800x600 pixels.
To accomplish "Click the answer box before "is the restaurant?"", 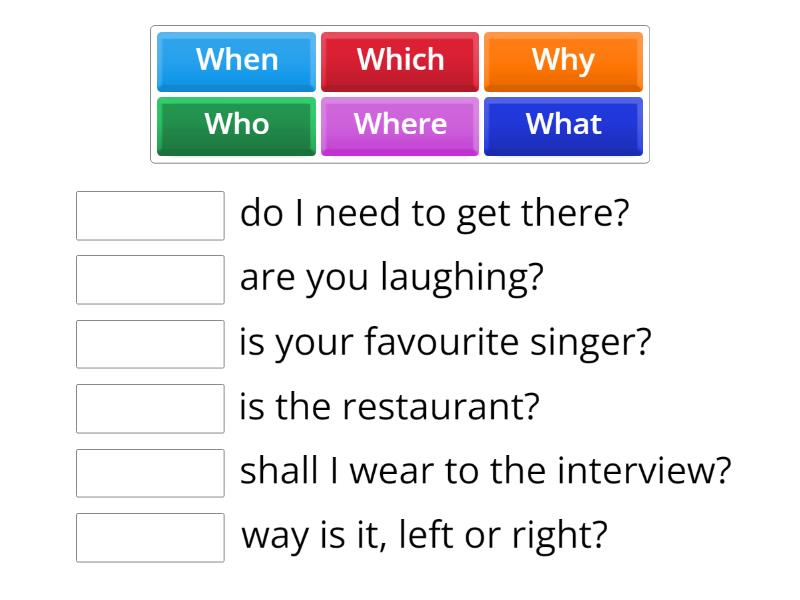I will [x=149, y=409].
